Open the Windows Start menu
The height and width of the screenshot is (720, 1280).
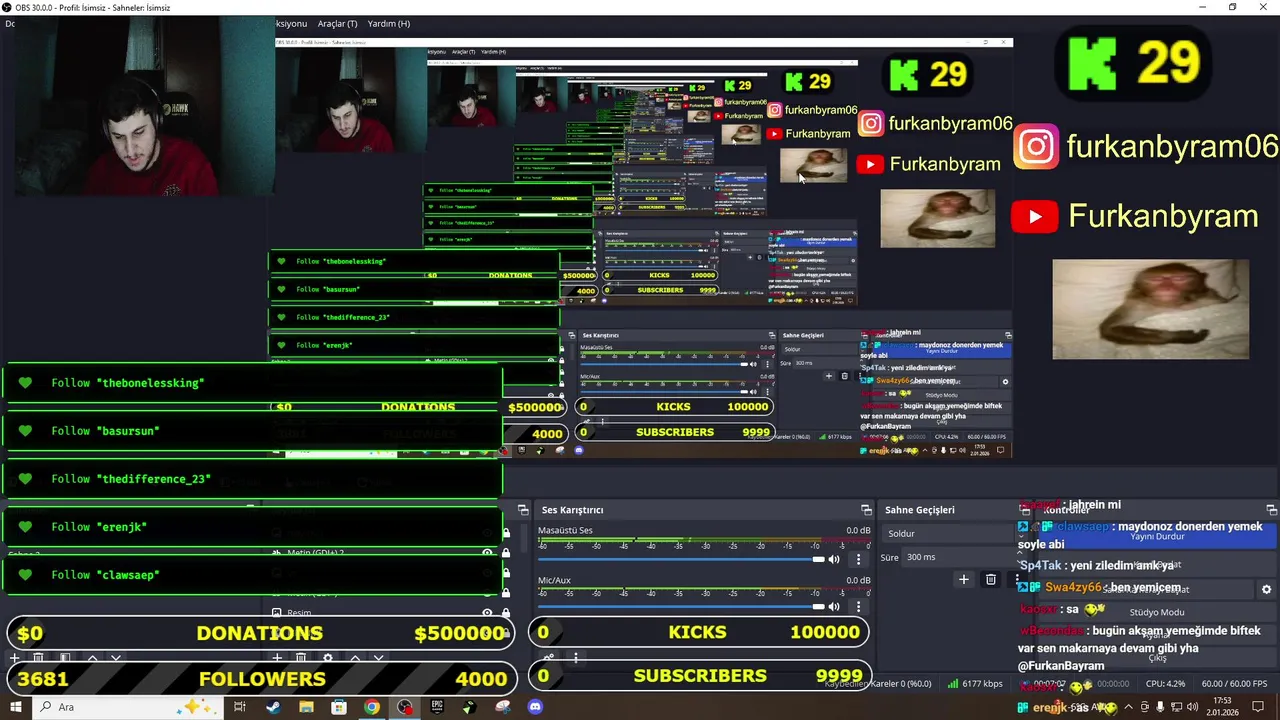pos(16,707)
